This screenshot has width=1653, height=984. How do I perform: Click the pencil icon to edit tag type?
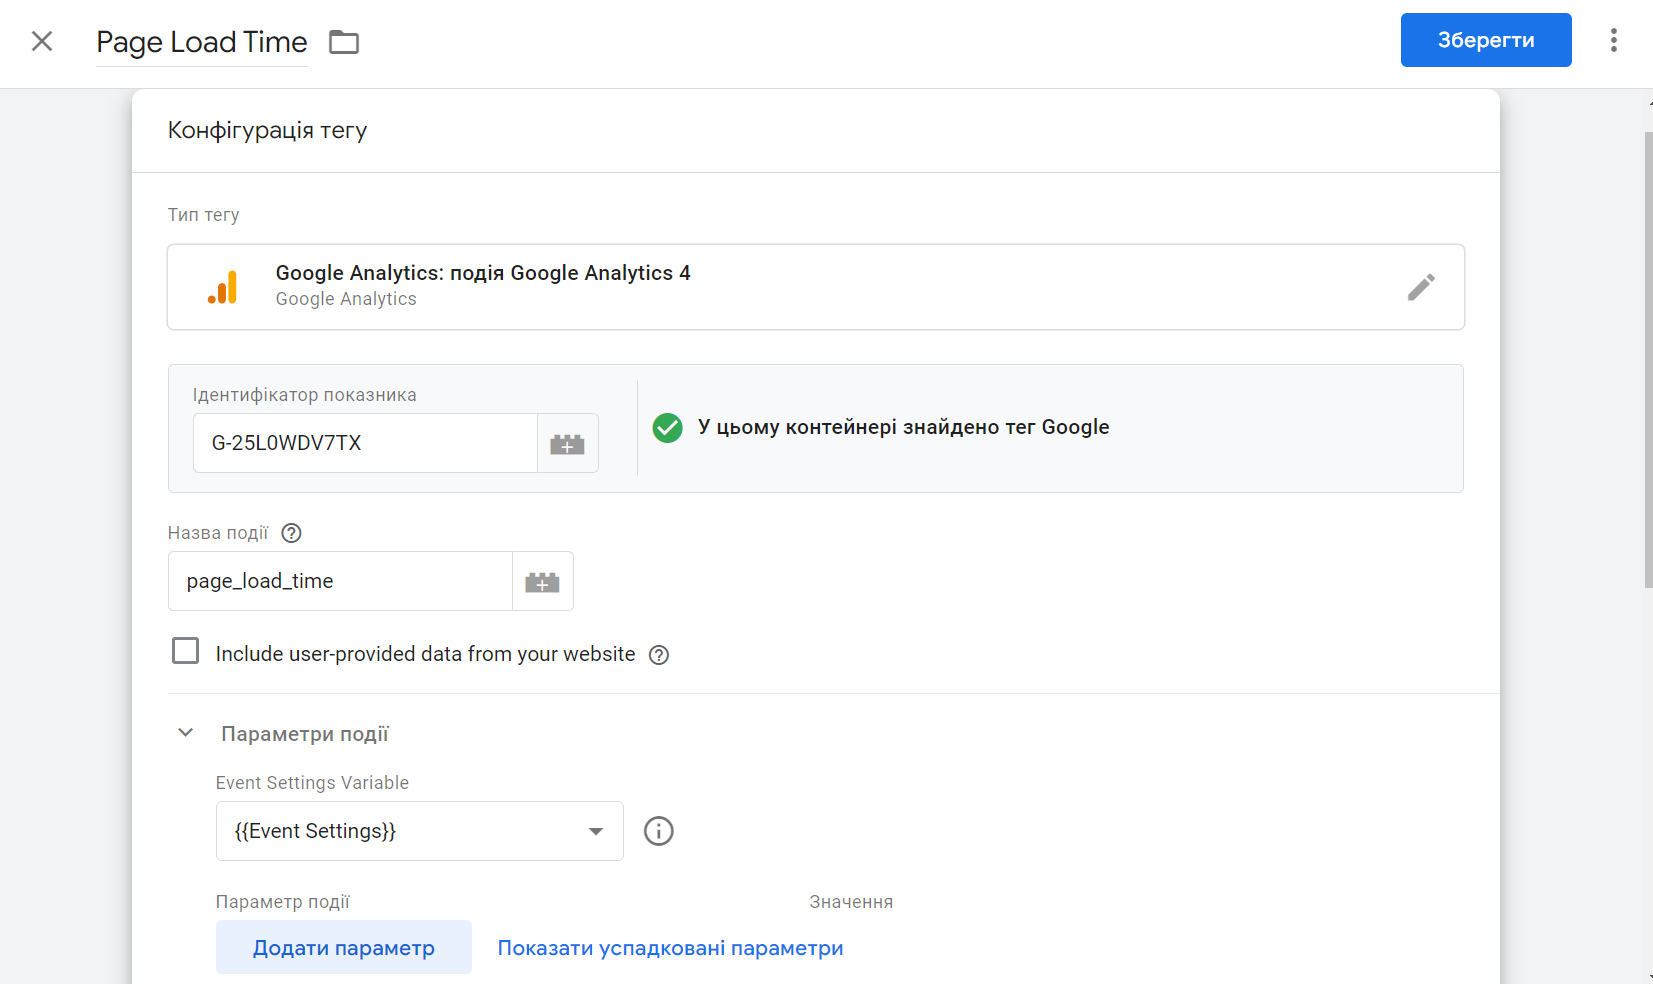(x=1421, y=287)
